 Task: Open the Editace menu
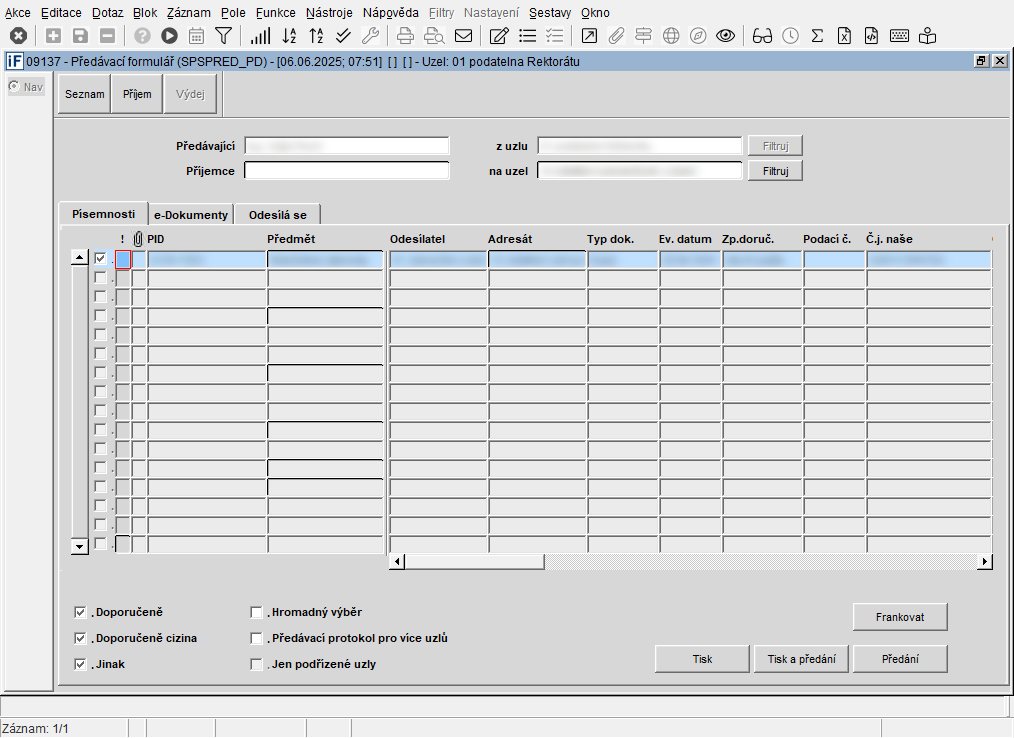pos(61,13)
